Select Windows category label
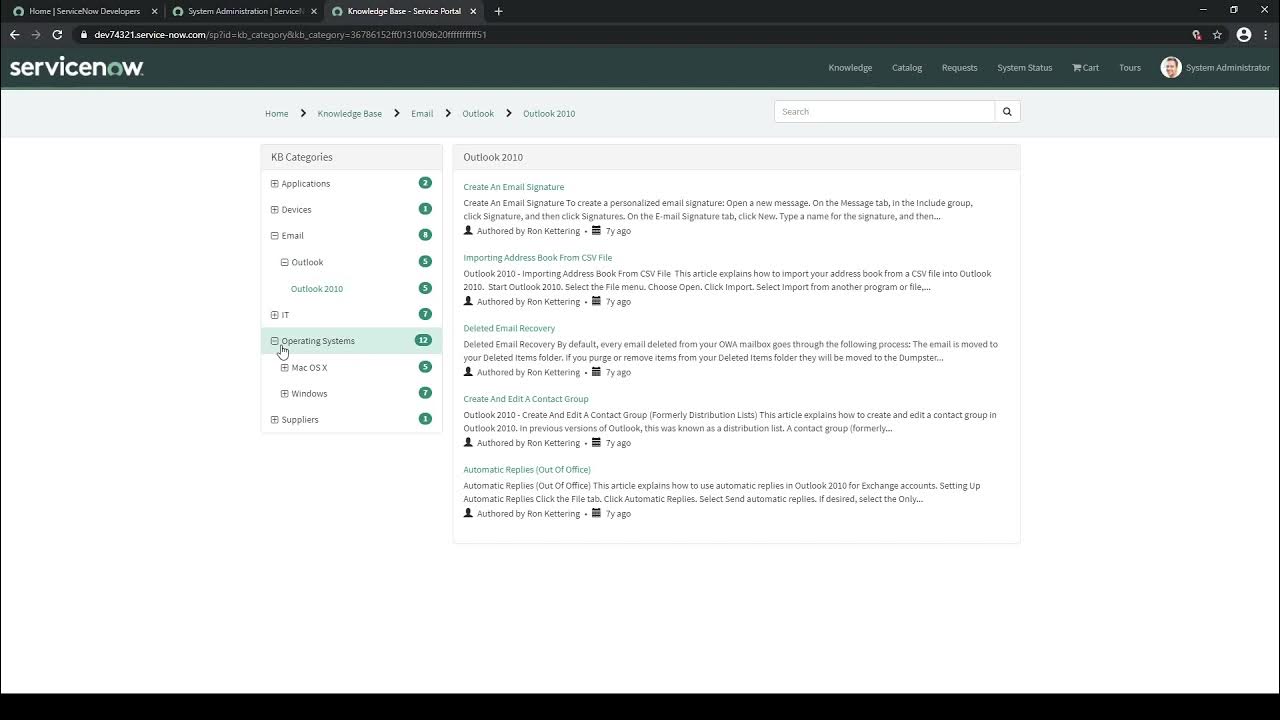The width and height of the screenshot is (1280, 720). [x=309, y=394]
